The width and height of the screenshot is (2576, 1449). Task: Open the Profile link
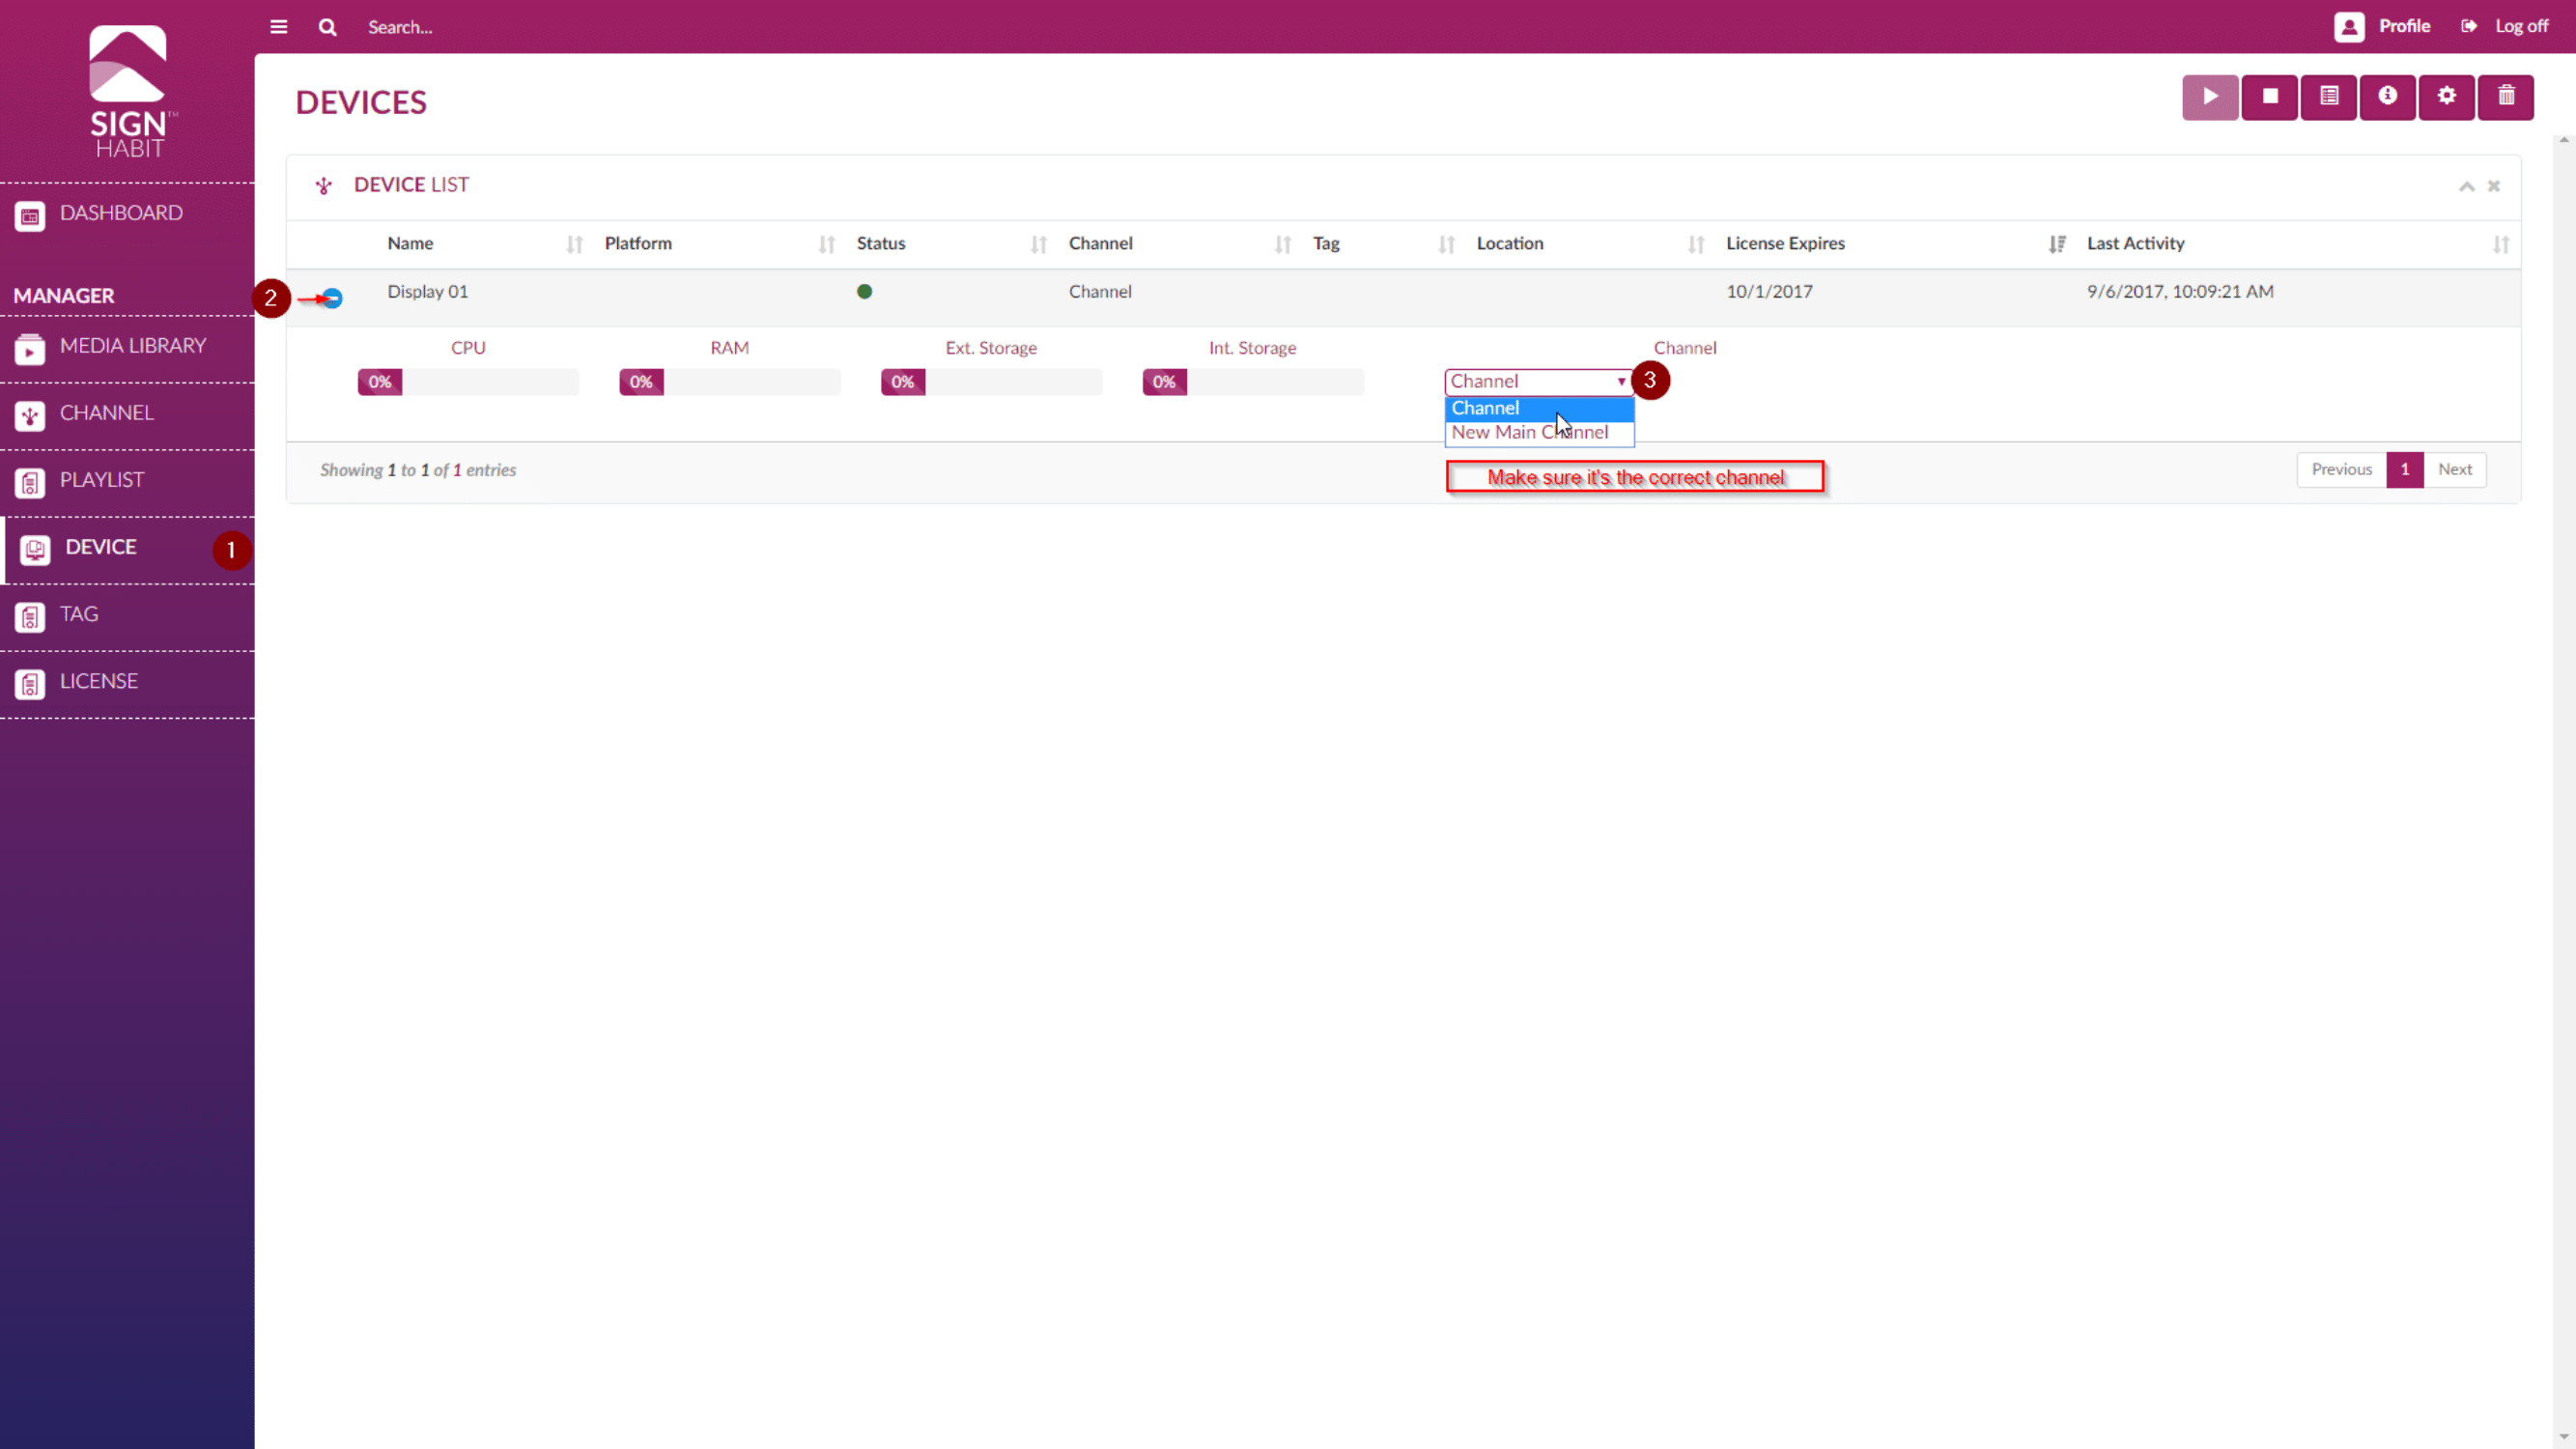(x=2403, y=26)
